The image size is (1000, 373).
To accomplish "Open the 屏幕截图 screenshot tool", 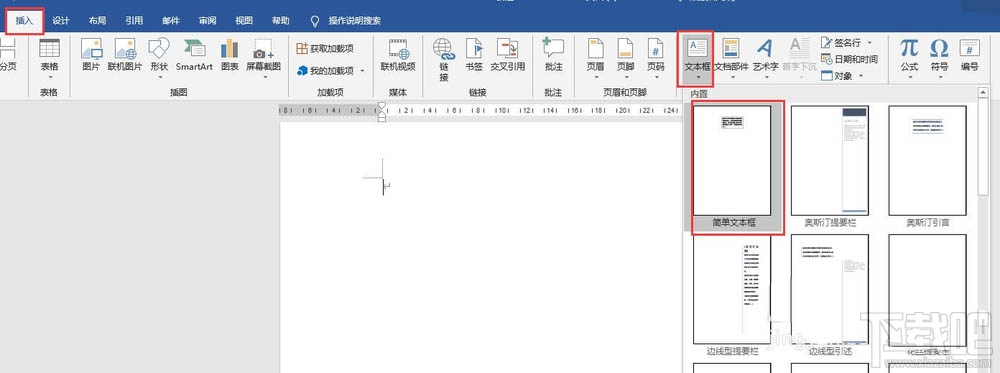I will click(x=263, y=59).
